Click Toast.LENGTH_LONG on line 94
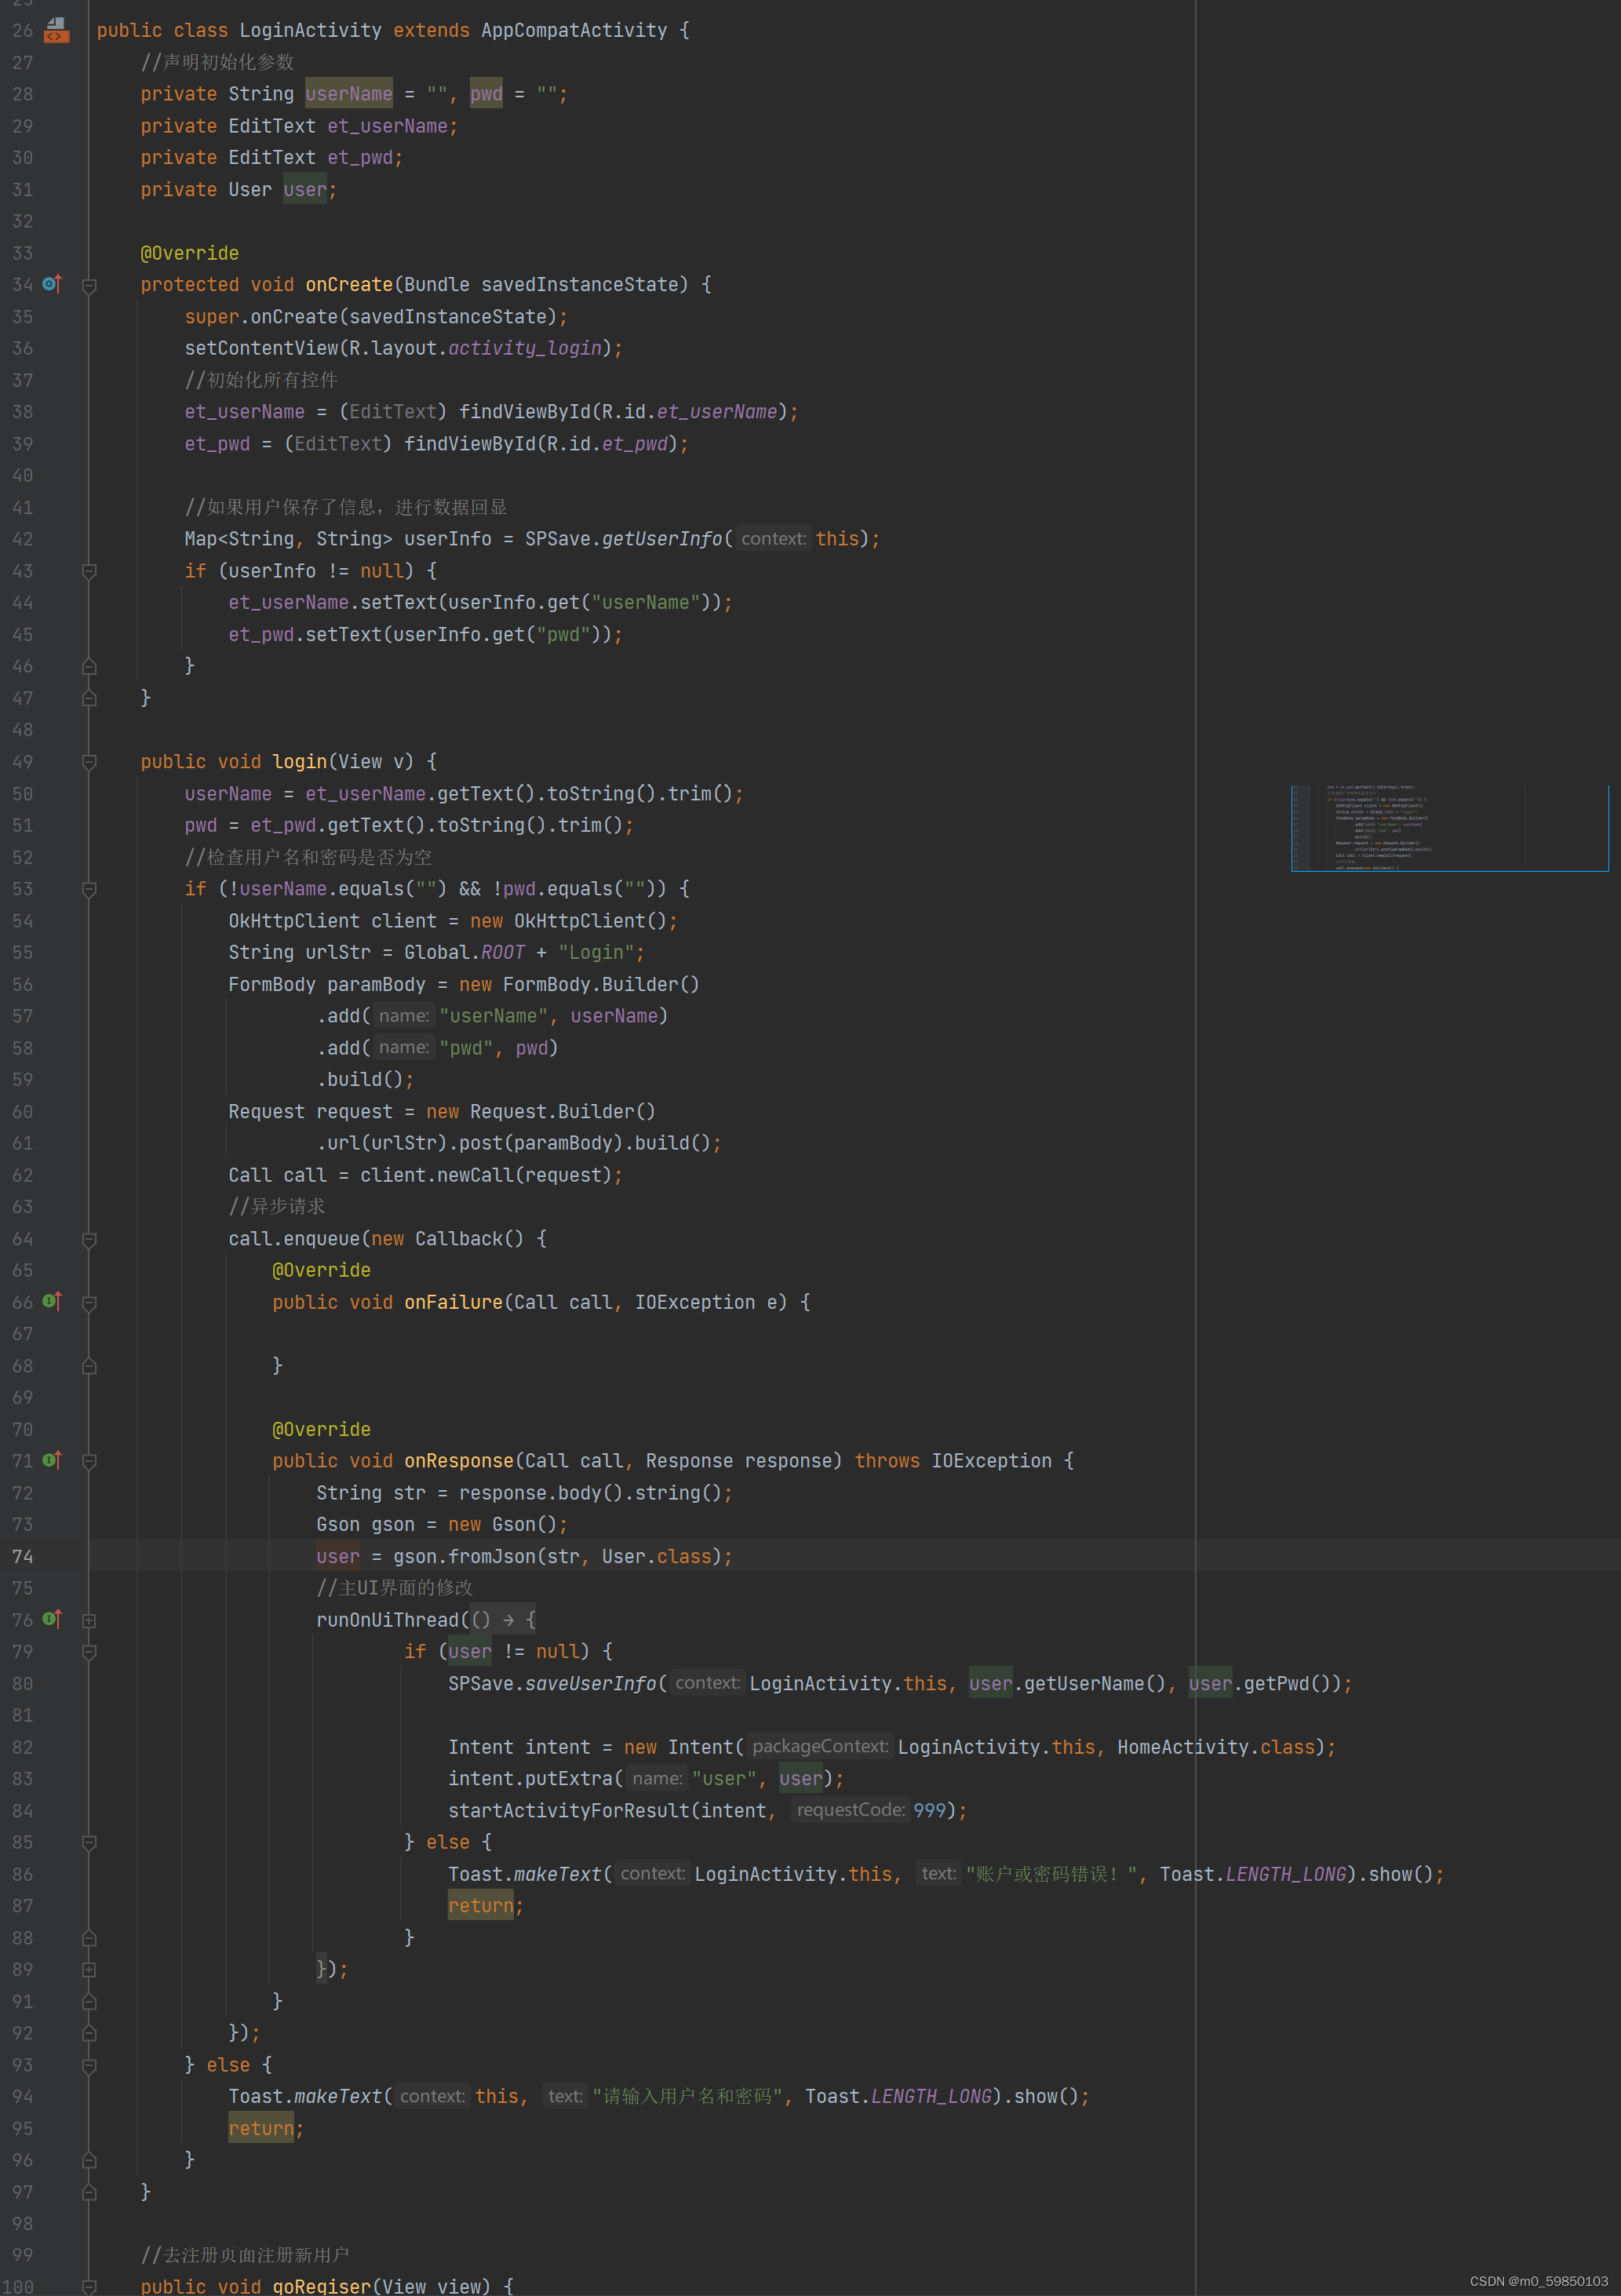 898,2097
